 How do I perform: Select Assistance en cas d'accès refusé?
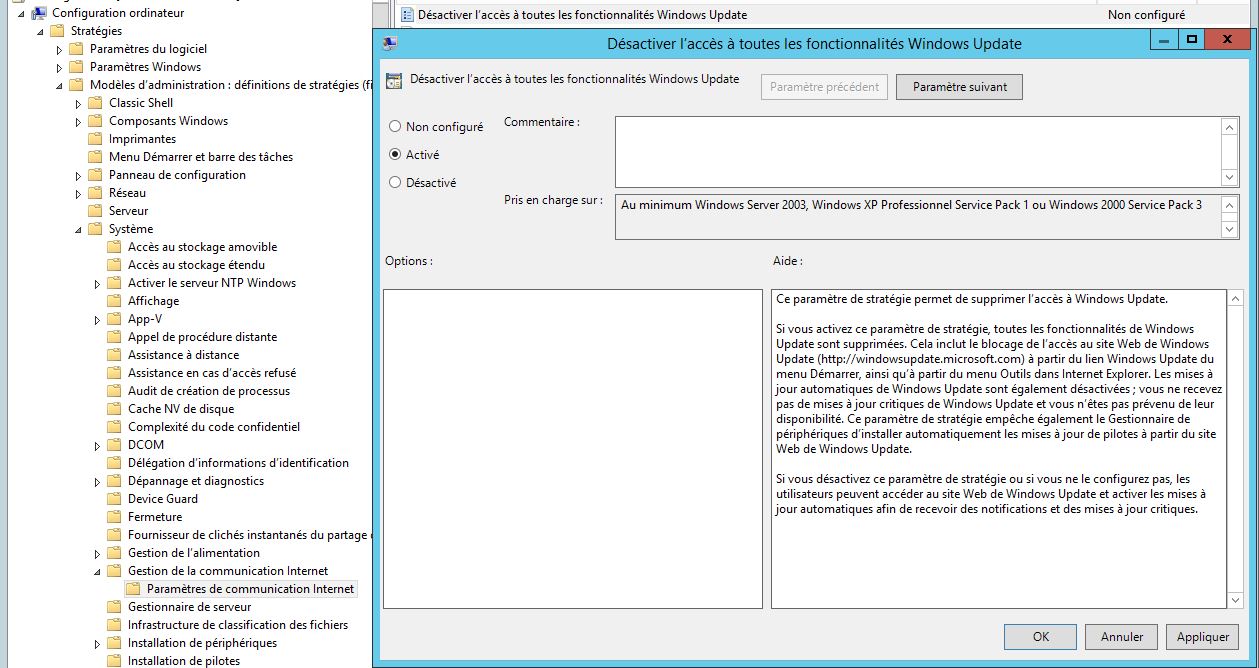click(x=212, y=373)
